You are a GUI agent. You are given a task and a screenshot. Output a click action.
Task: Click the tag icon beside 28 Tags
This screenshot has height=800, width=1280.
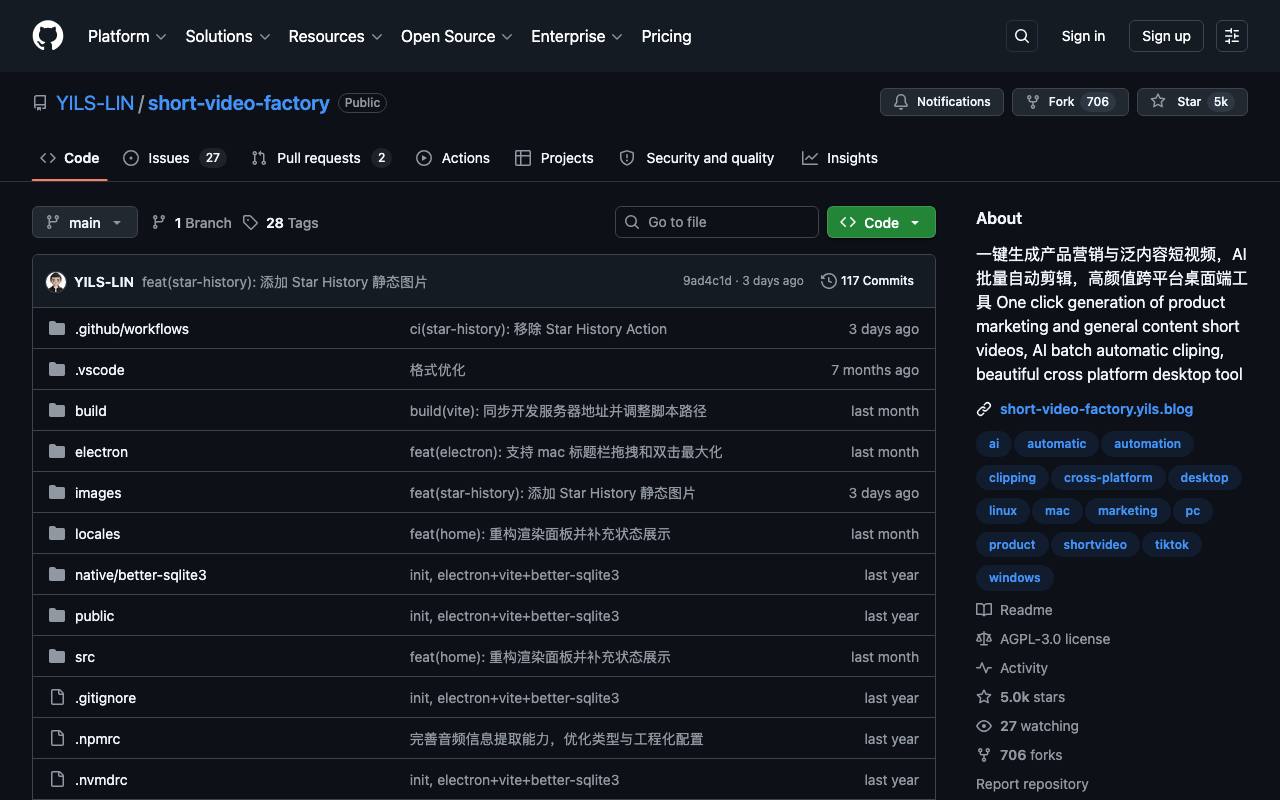point(250,222)
